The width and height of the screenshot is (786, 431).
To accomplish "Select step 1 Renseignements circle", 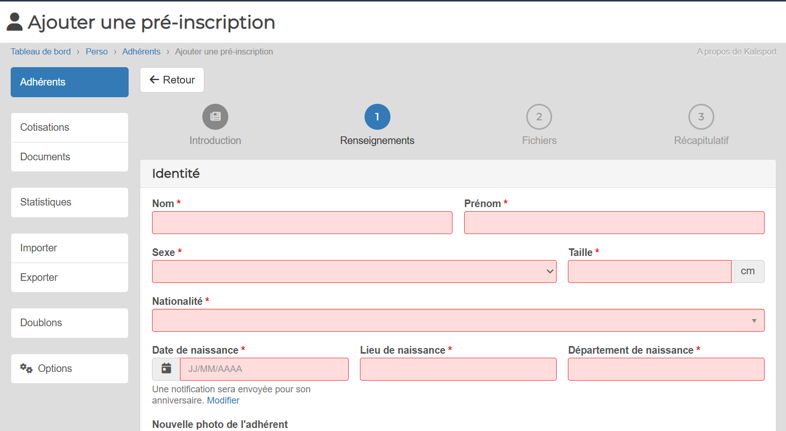I will click(377, 117).
